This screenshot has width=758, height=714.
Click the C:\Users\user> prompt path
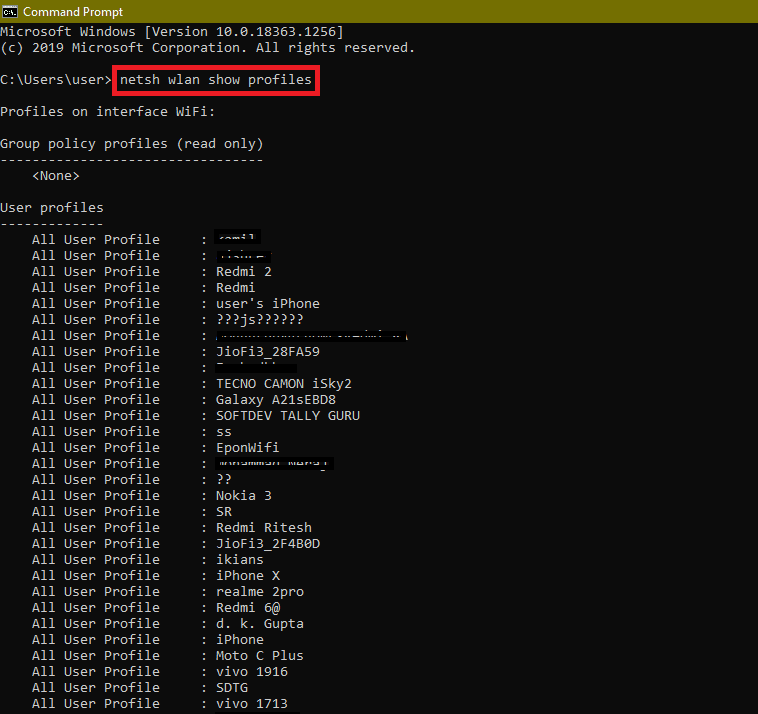(55, 80)
